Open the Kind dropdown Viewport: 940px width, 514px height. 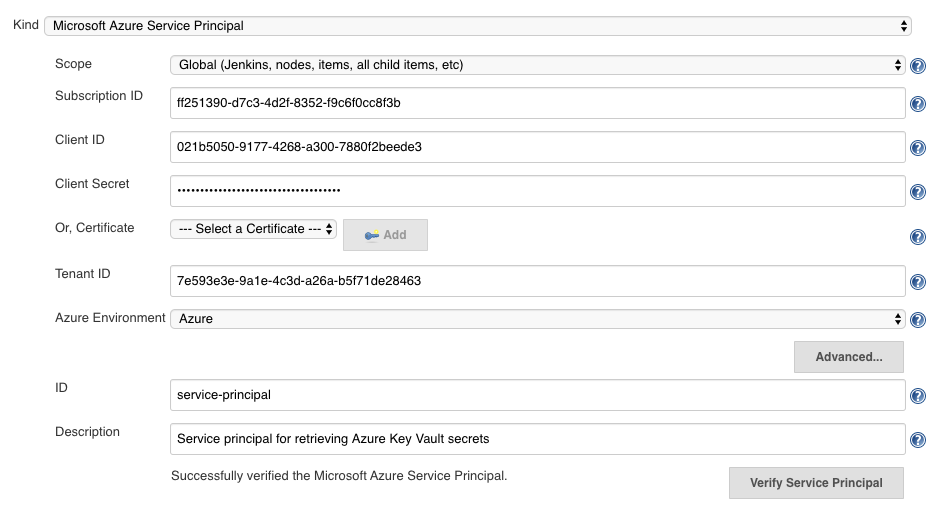(478, 26)
